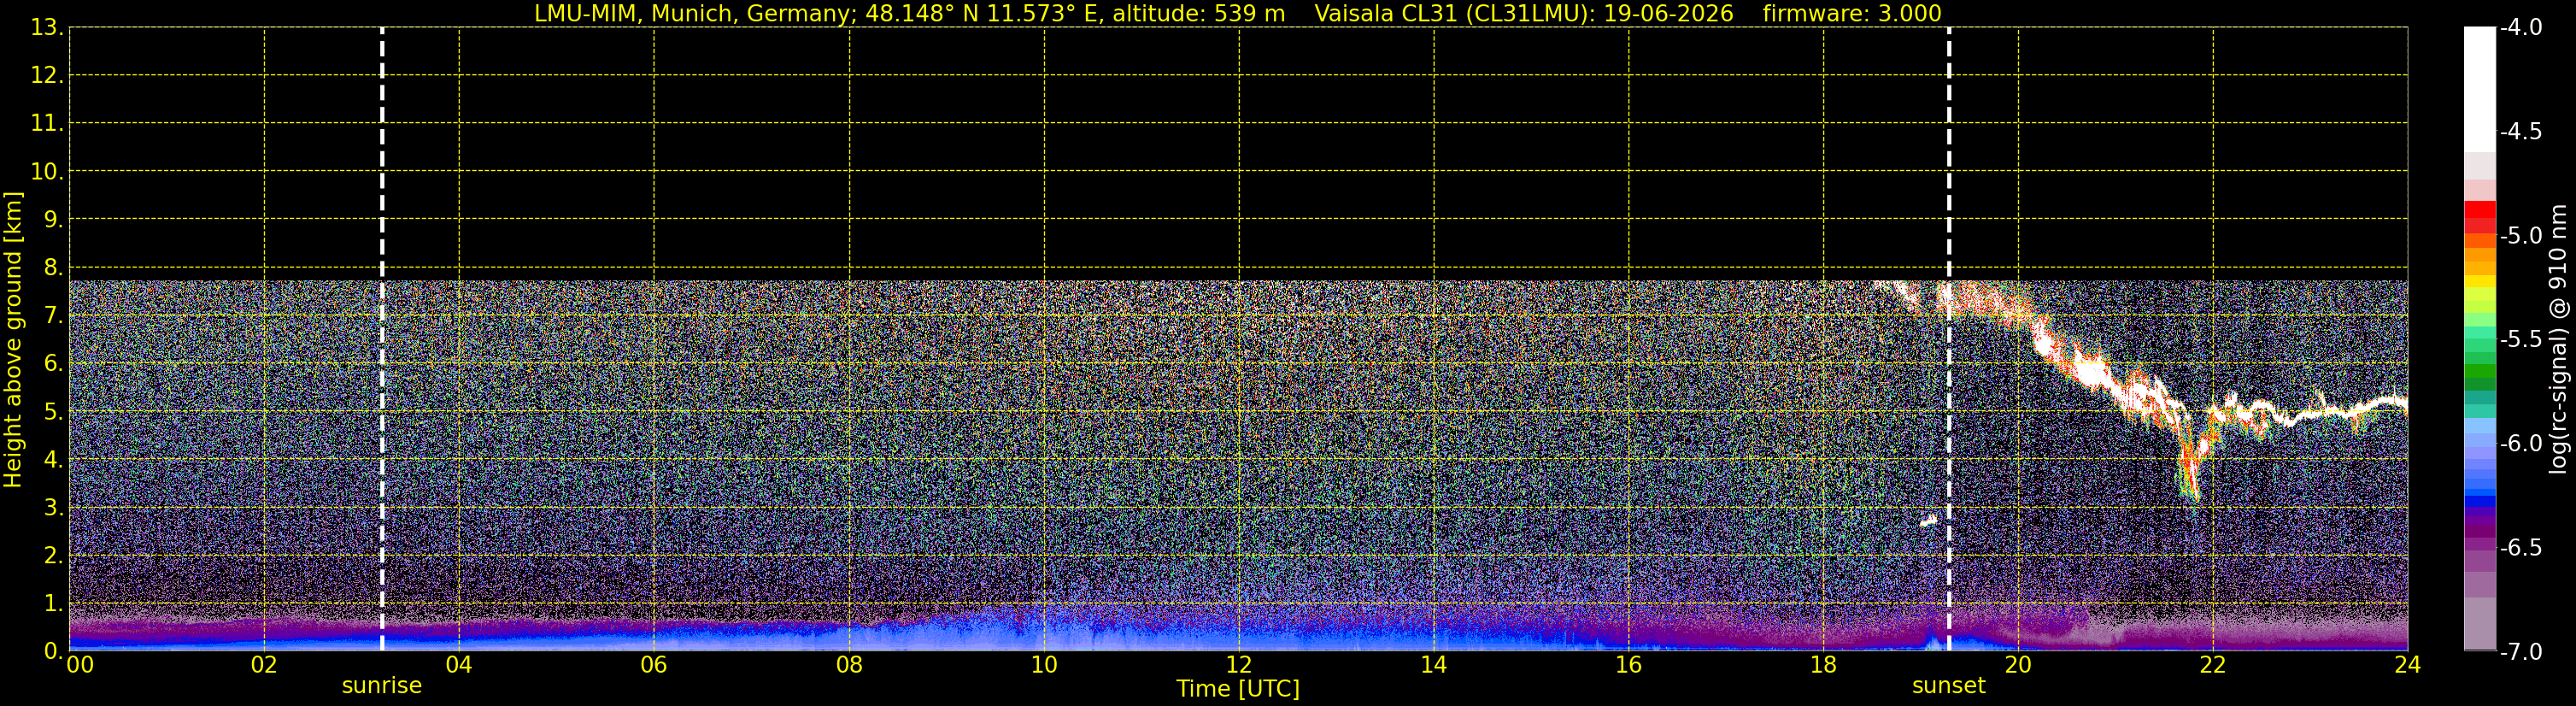Click the 'sunset' label below the axis

(1948, 686)
